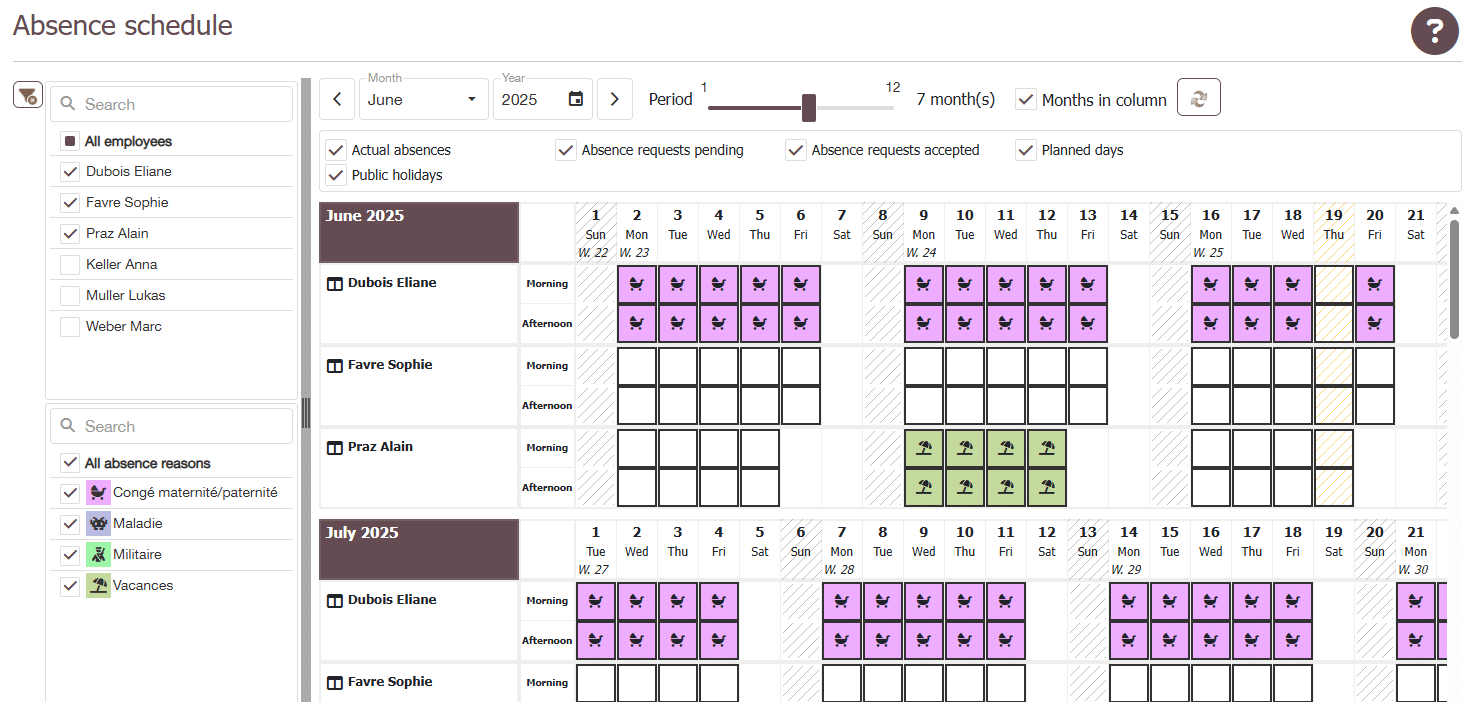Go to the next month arrow

coord(615,99)
